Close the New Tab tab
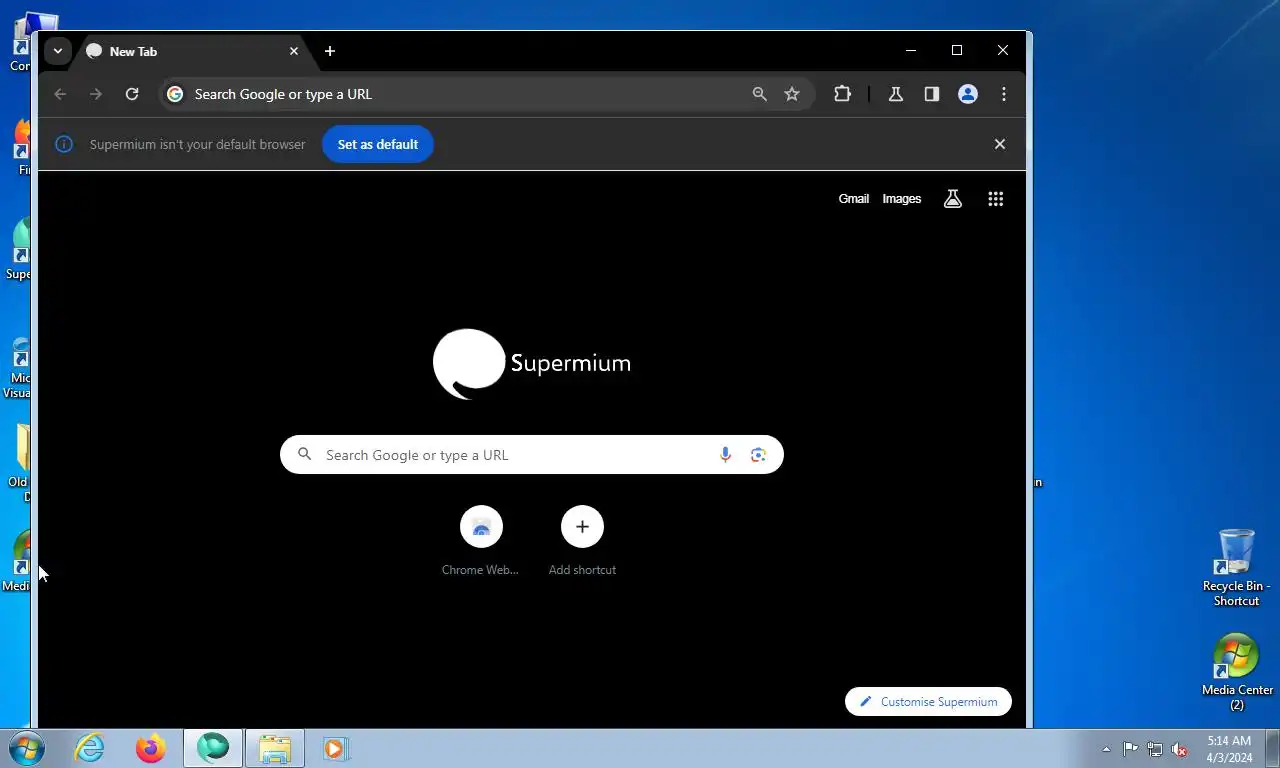The width and height of the screenshot is (1280, 768). pos(294,51)
